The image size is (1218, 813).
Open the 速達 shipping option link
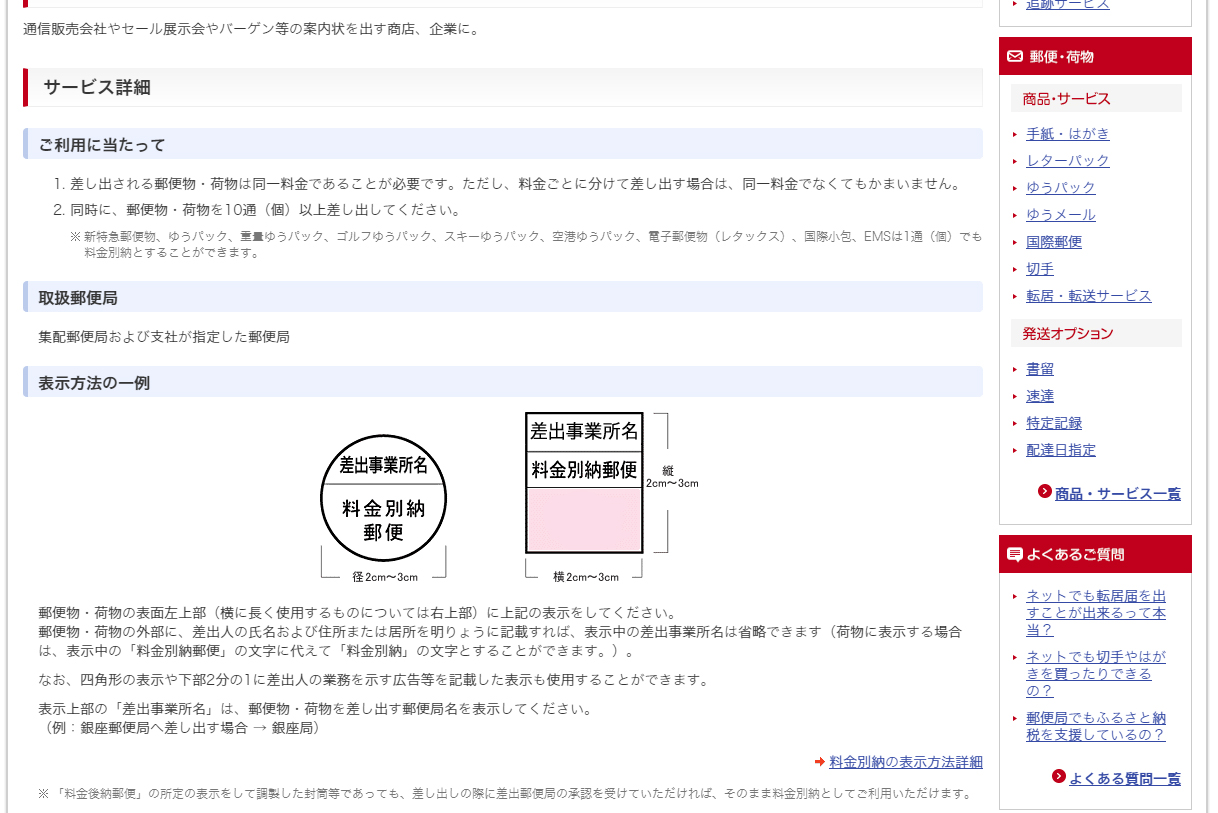[1039, 396]
